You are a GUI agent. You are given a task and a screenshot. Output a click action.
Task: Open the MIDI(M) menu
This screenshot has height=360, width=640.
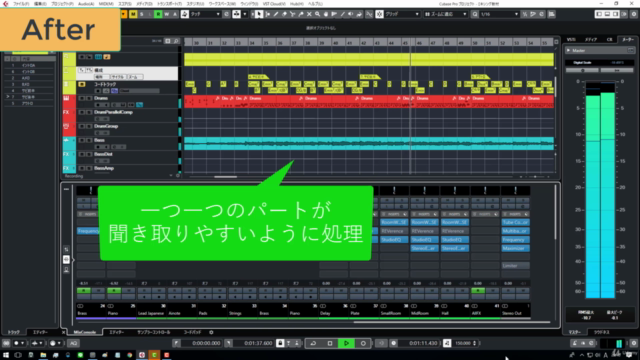106,4
